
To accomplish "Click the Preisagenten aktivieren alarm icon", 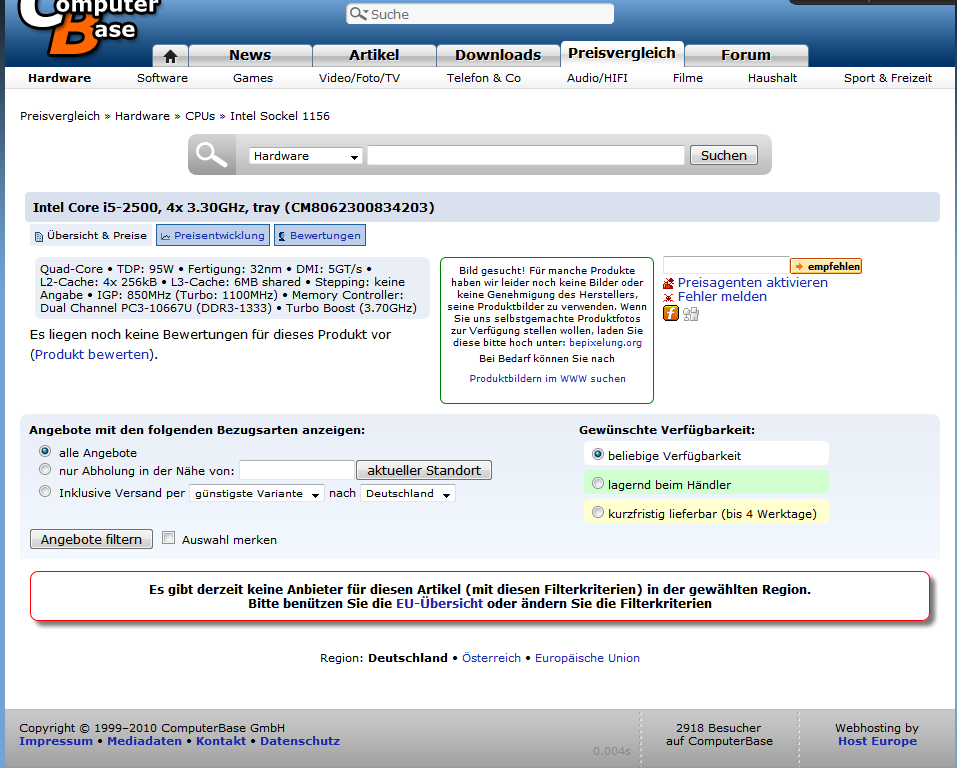I will 668,283.
